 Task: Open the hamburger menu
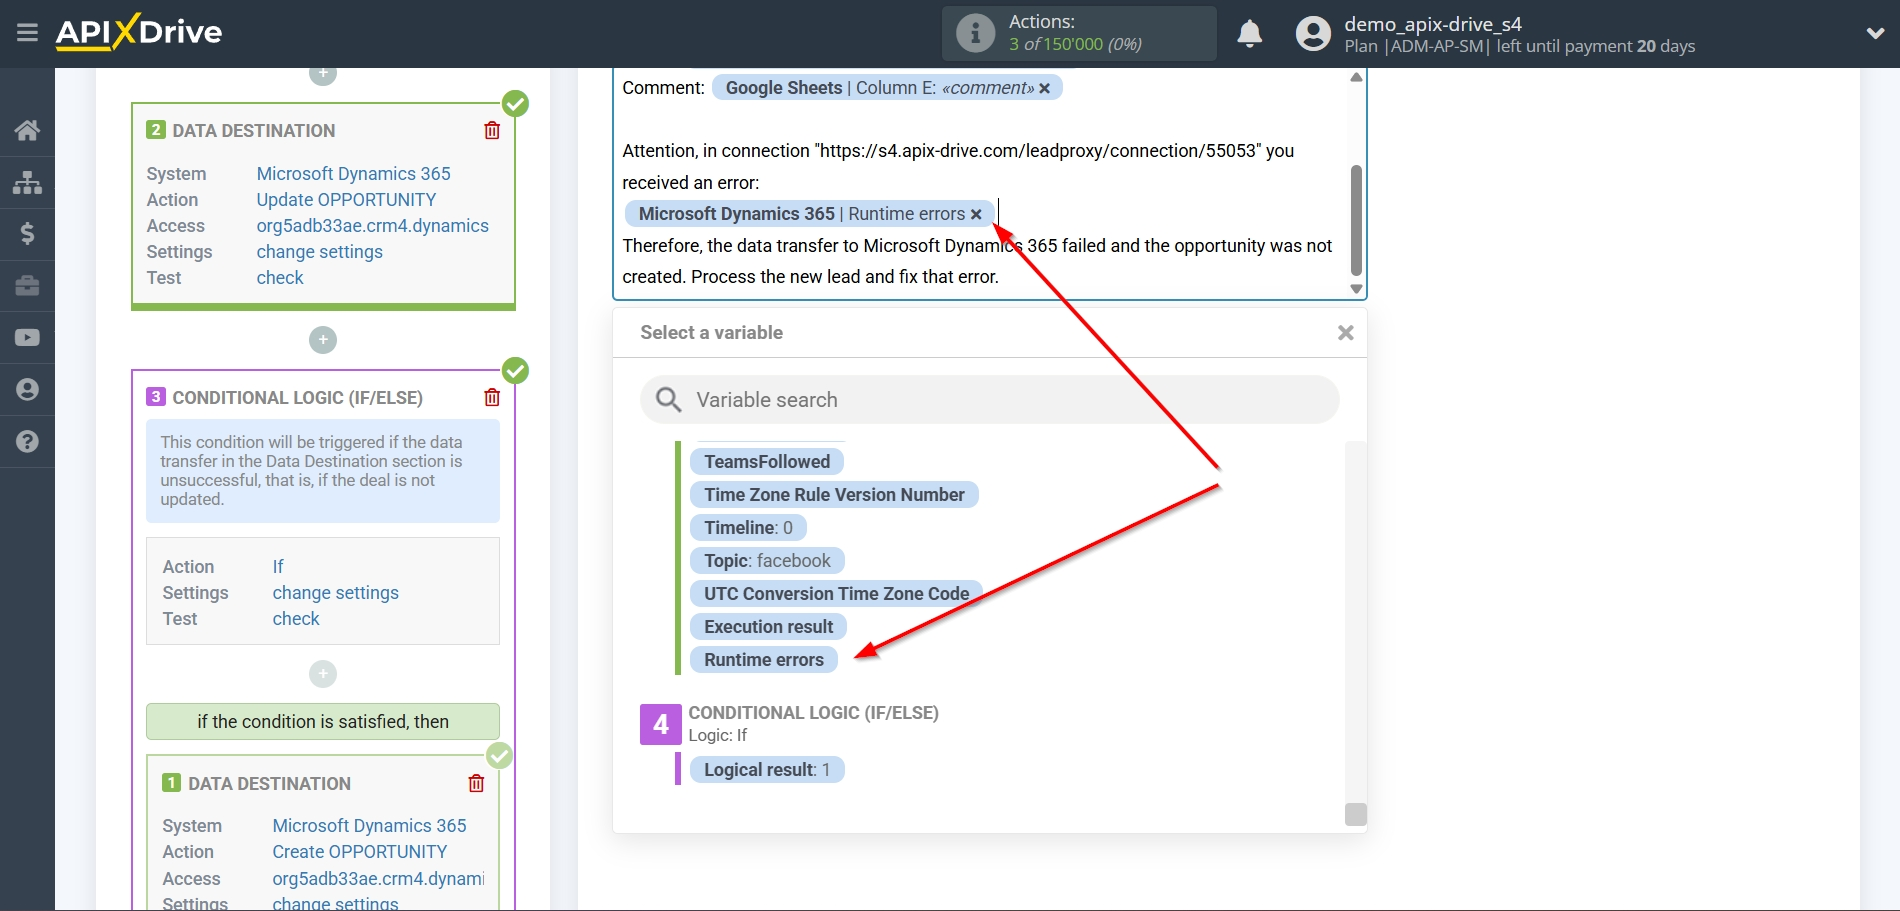[27, 33]
